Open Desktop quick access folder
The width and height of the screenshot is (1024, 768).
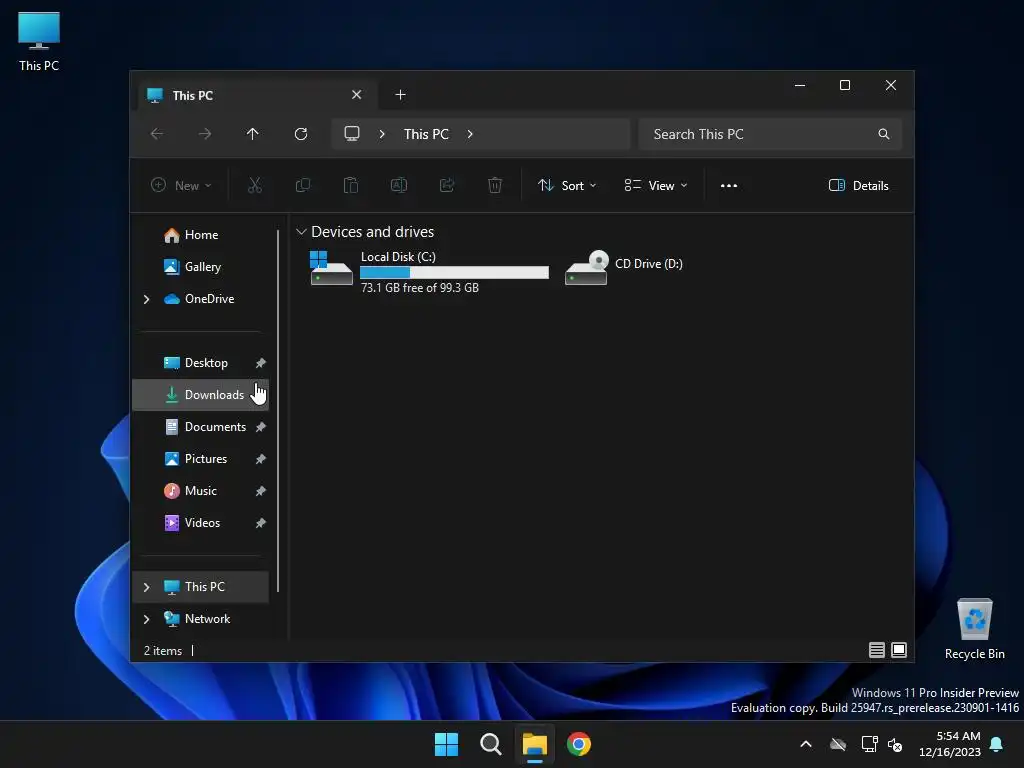point(200,363)
